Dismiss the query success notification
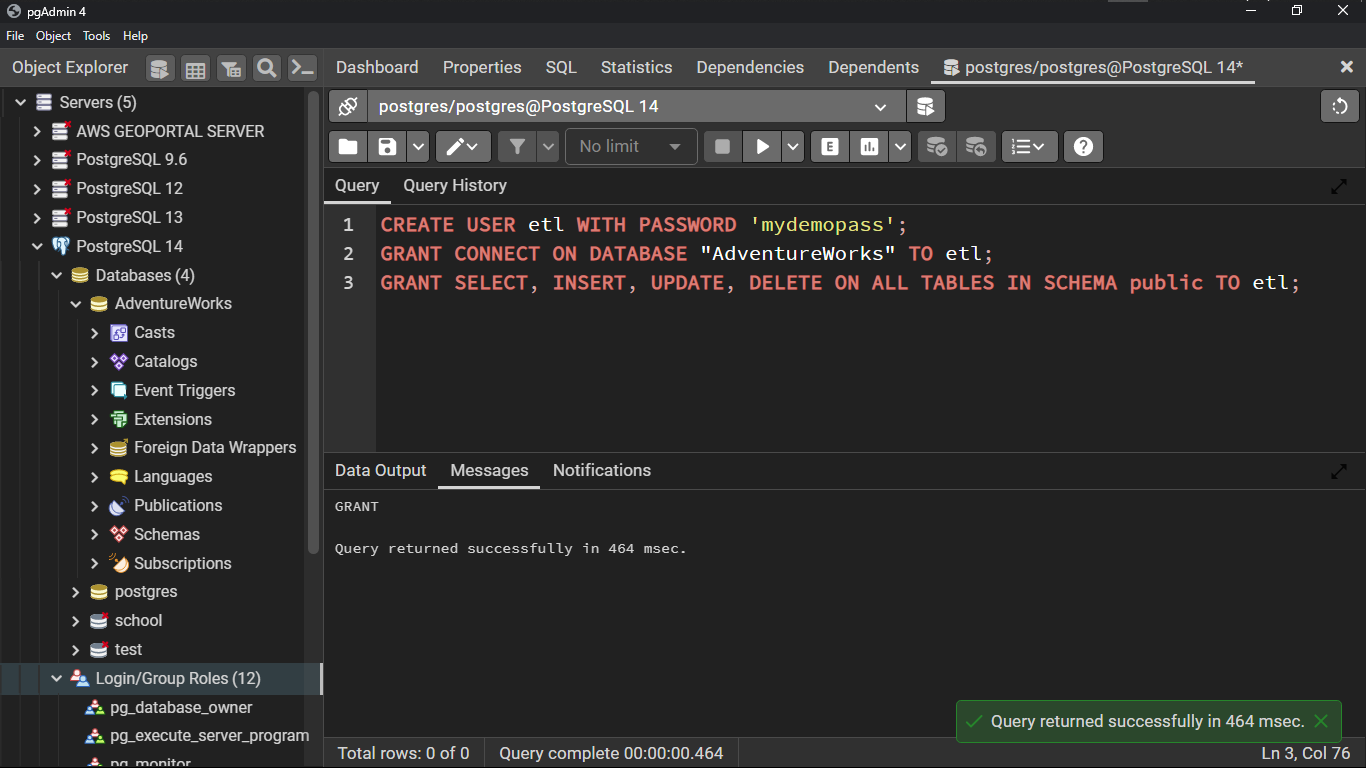Image resolution: width=1366 pixels, height=768 pixels. click(x=1321, y=721)
